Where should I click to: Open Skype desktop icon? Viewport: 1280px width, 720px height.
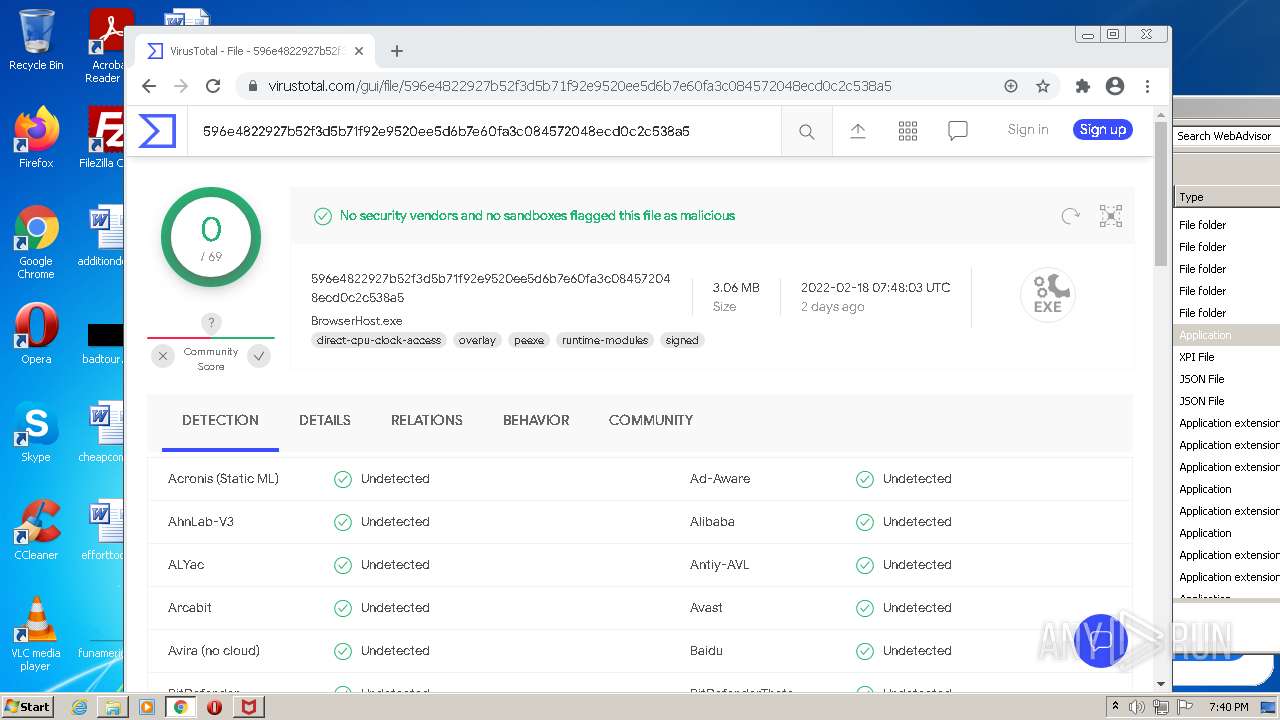pos(36,431)
